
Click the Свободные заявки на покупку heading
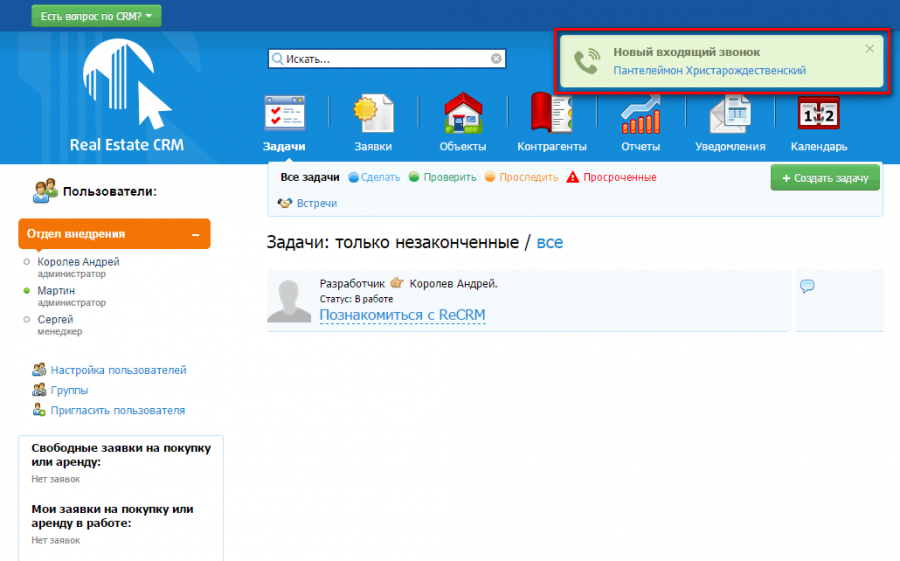pyautogui.click(x=121, y=455)
